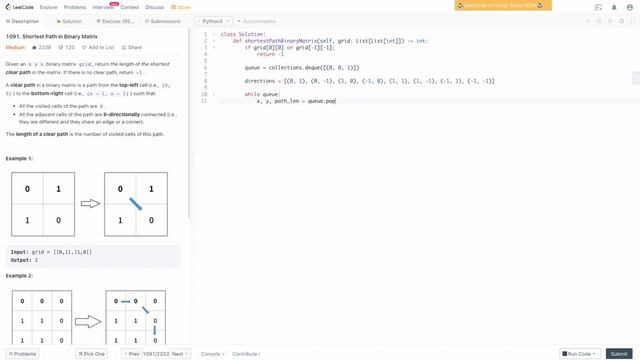Click the 'Example 2:' heading
This screenshot has height=360, width=640.
coord(19,276)
